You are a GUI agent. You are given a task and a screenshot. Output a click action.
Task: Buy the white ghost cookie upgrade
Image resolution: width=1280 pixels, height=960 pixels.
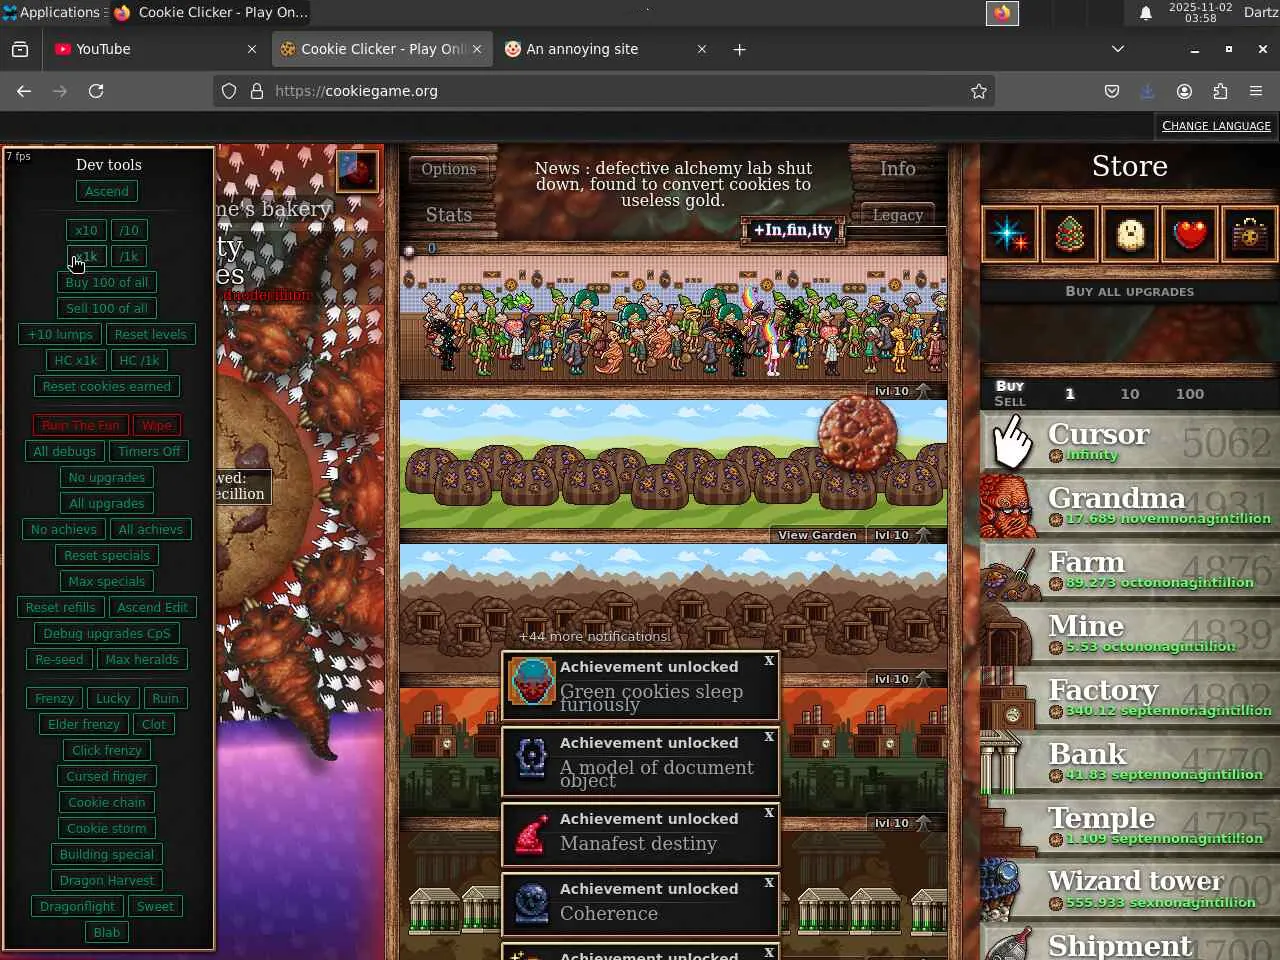[1130, 234]
